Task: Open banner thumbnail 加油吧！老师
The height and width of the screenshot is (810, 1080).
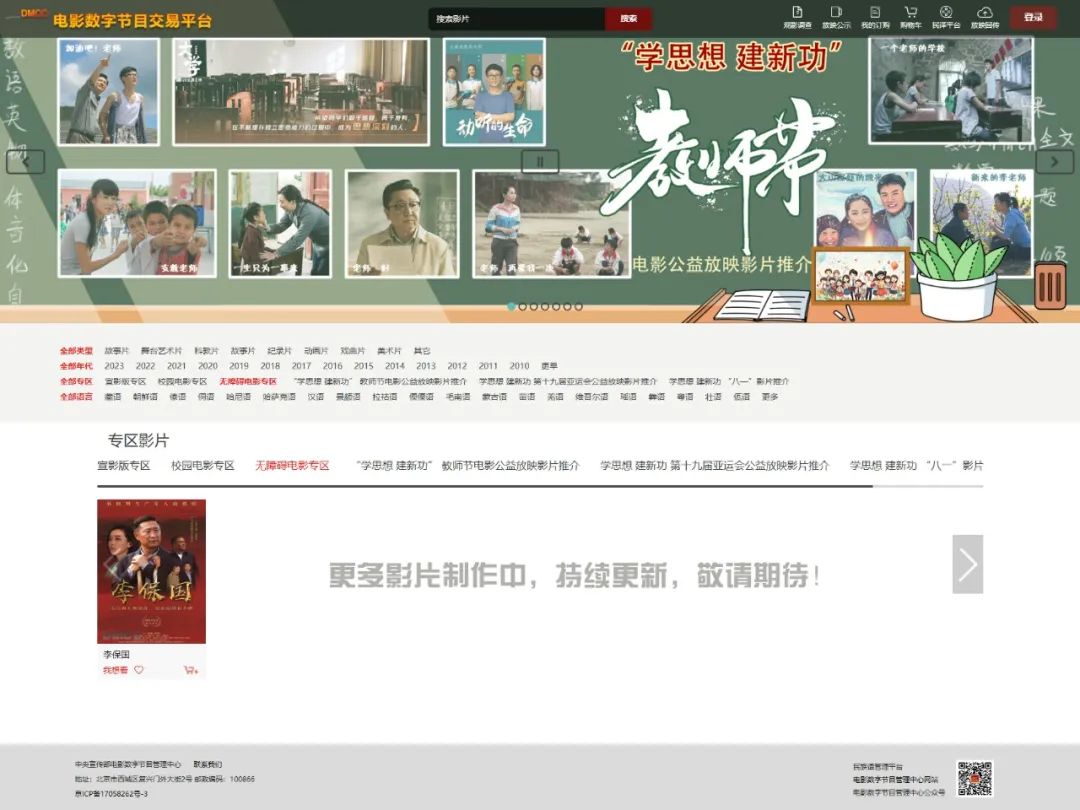Action: click(109, 92)
